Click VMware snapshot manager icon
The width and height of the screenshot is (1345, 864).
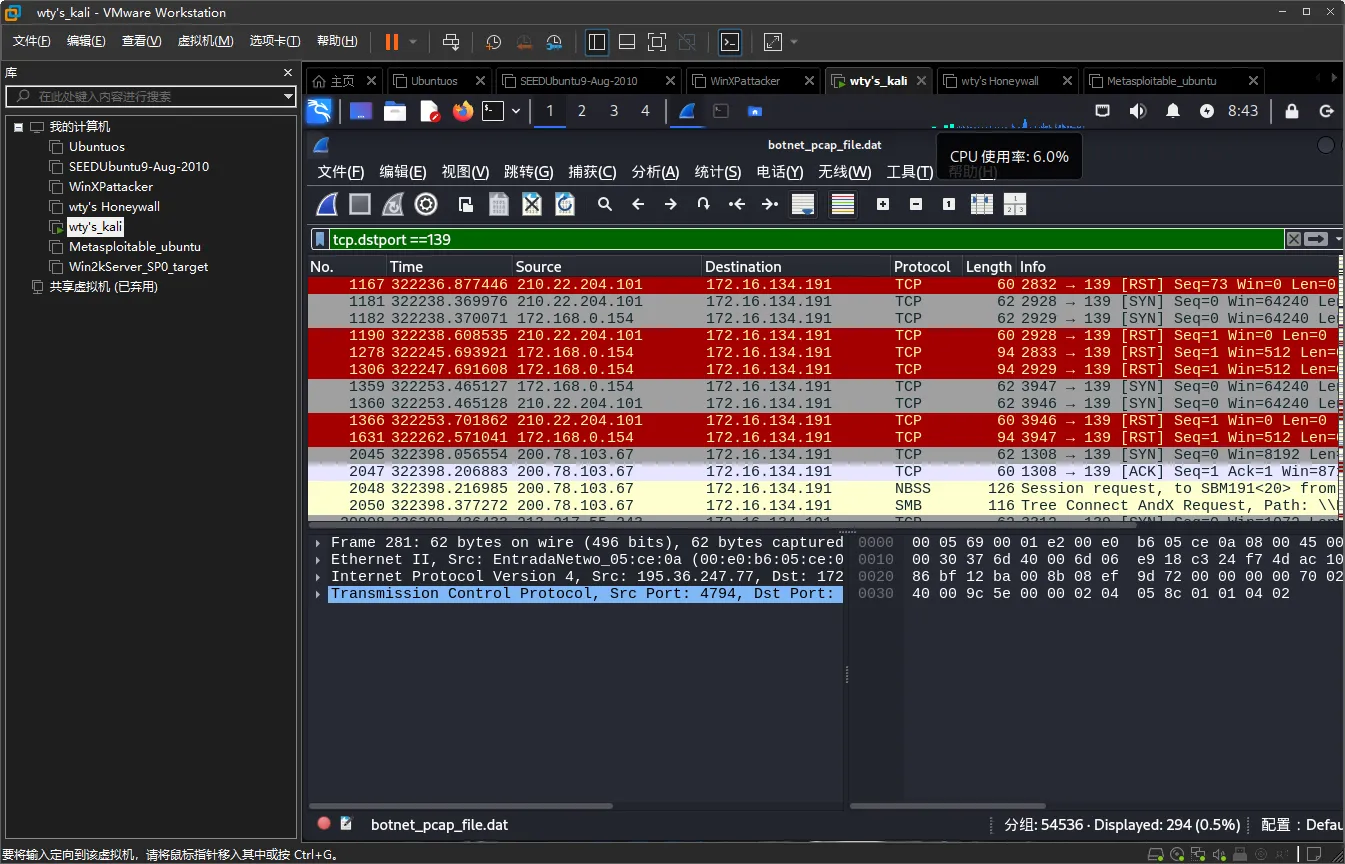tap(555, 42)
